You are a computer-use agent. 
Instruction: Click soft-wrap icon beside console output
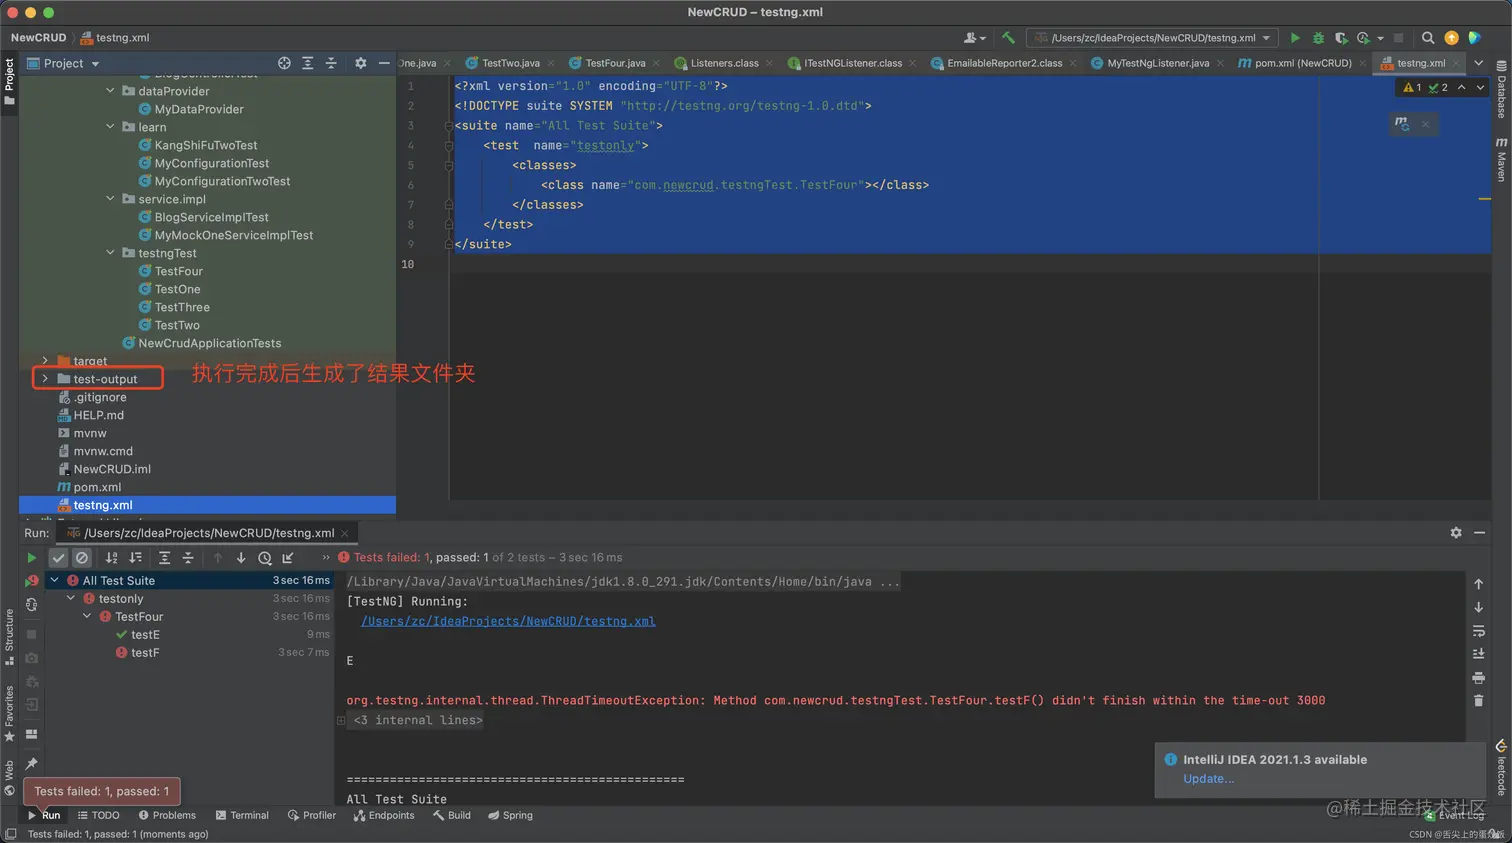[1478, 631]
